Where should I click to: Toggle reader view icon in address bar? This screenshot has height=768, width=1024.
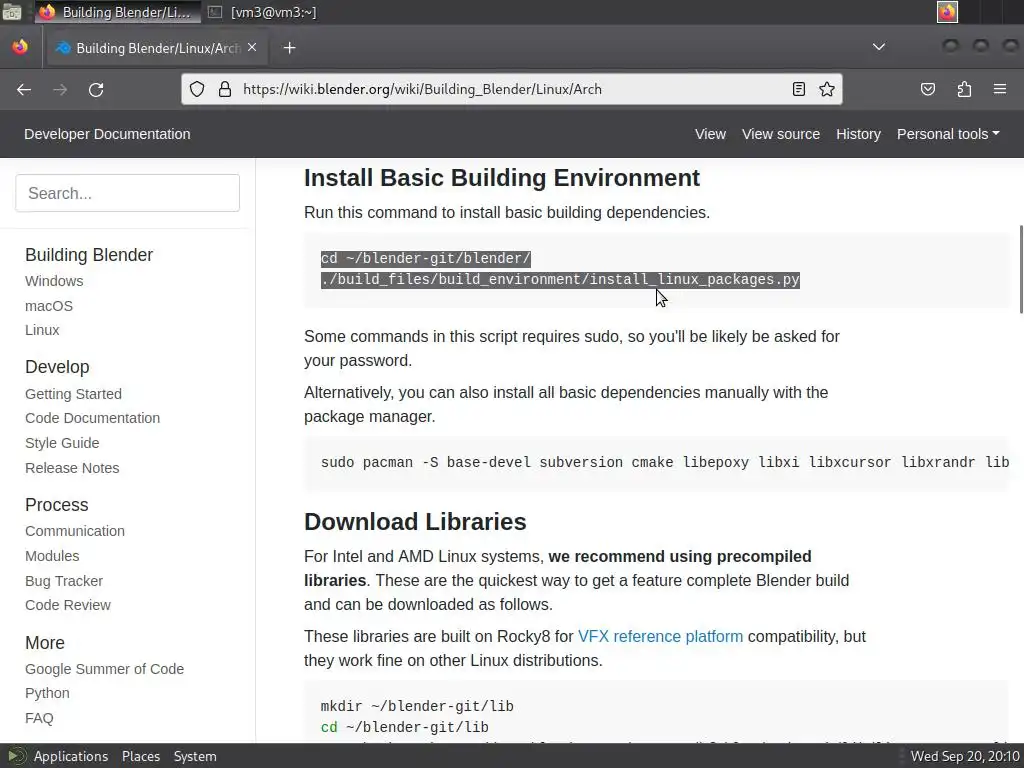[798, 89]
